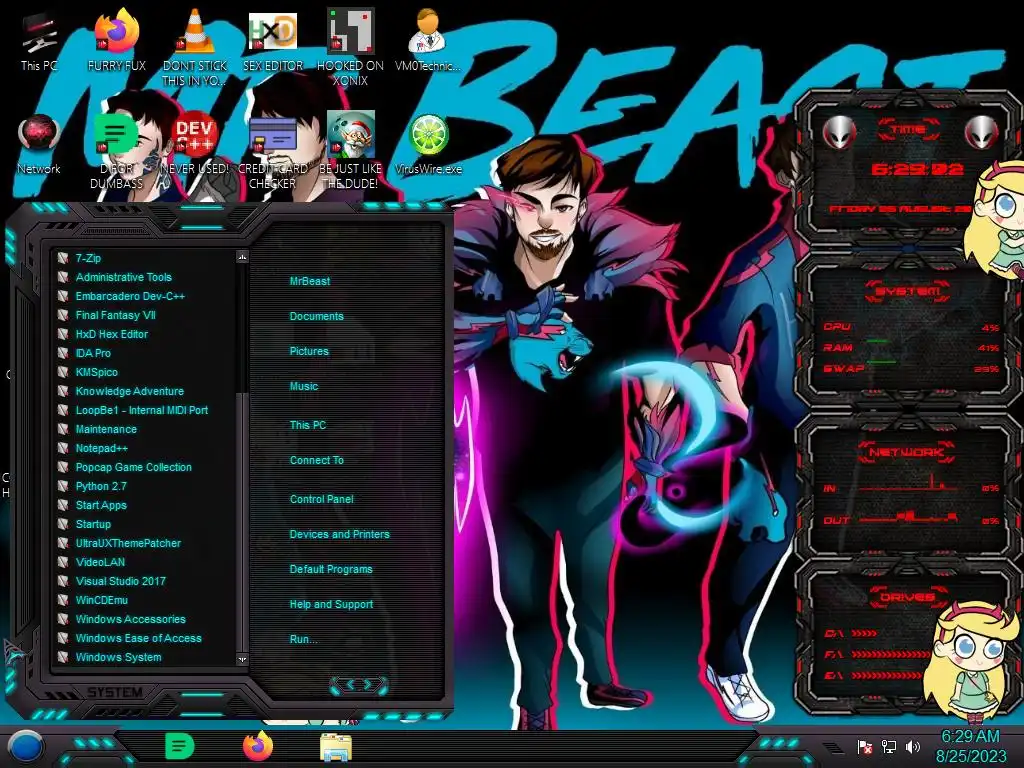Viewport: 1024px width, 768px height.
Task: Open Music from the Start menu
Action: [x=304, y=386]
